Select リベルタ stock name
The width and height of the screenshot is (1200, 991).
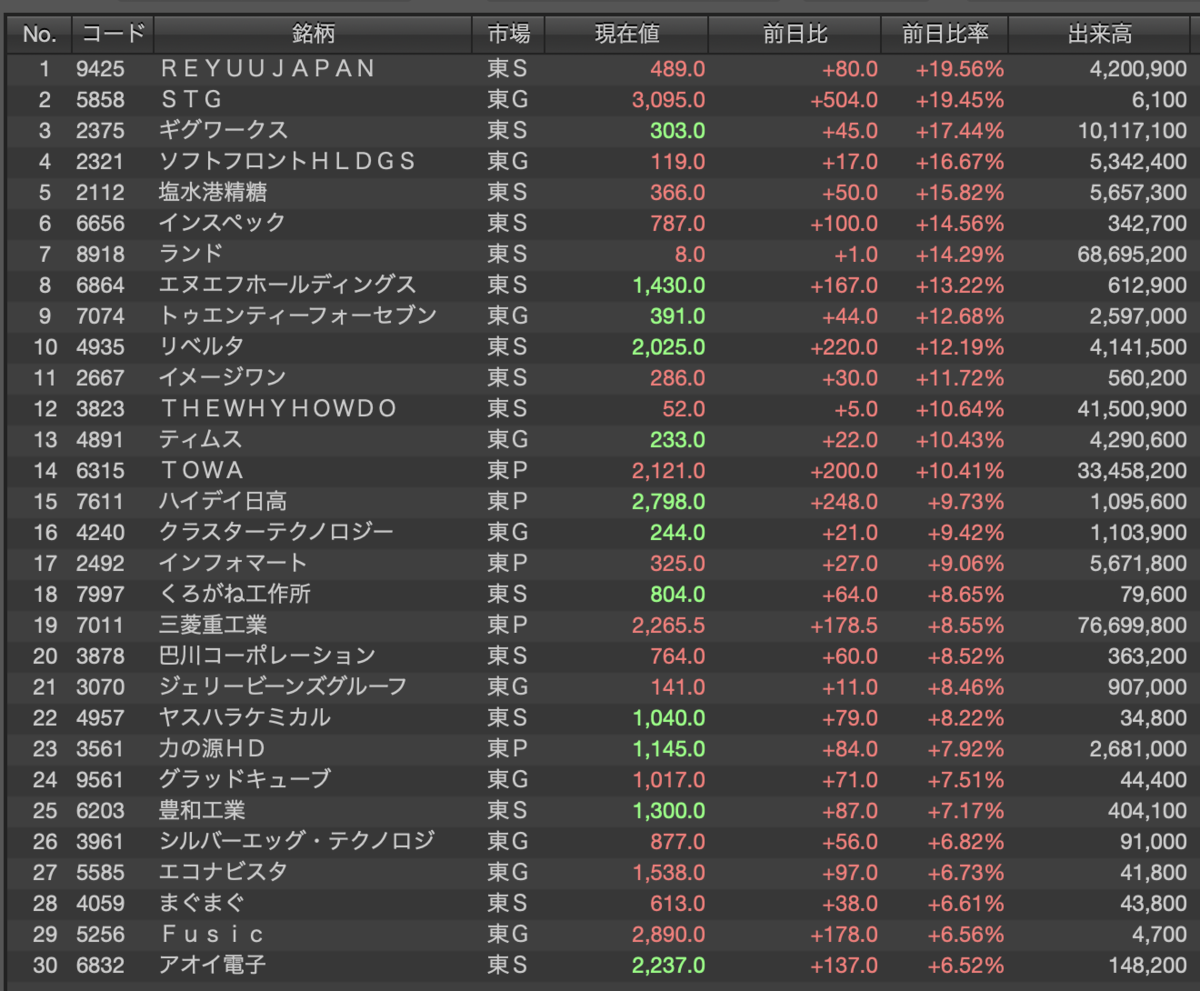tap(201, 347)
